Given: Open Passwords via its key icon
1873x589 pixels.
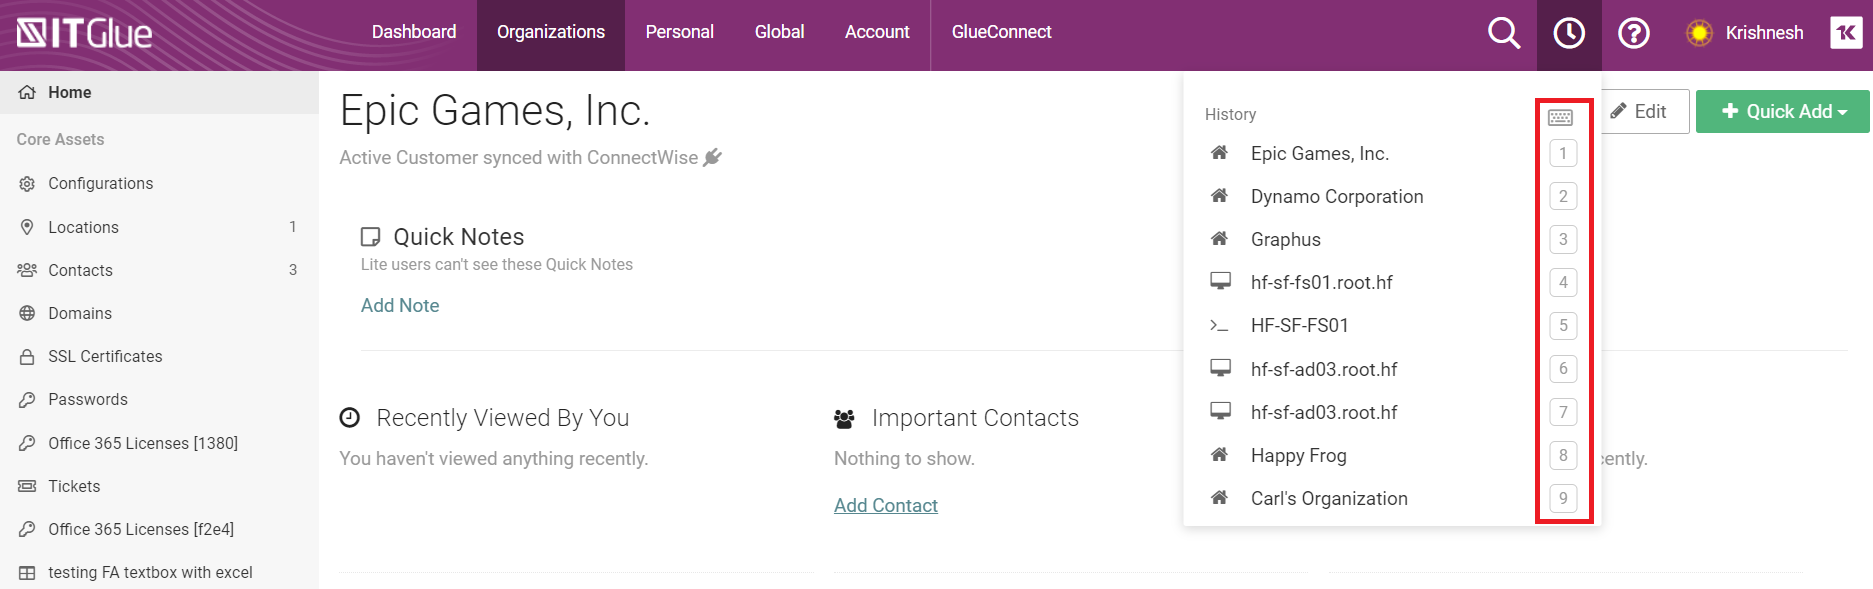Looking at the screenshot, I should pos(27,400).
